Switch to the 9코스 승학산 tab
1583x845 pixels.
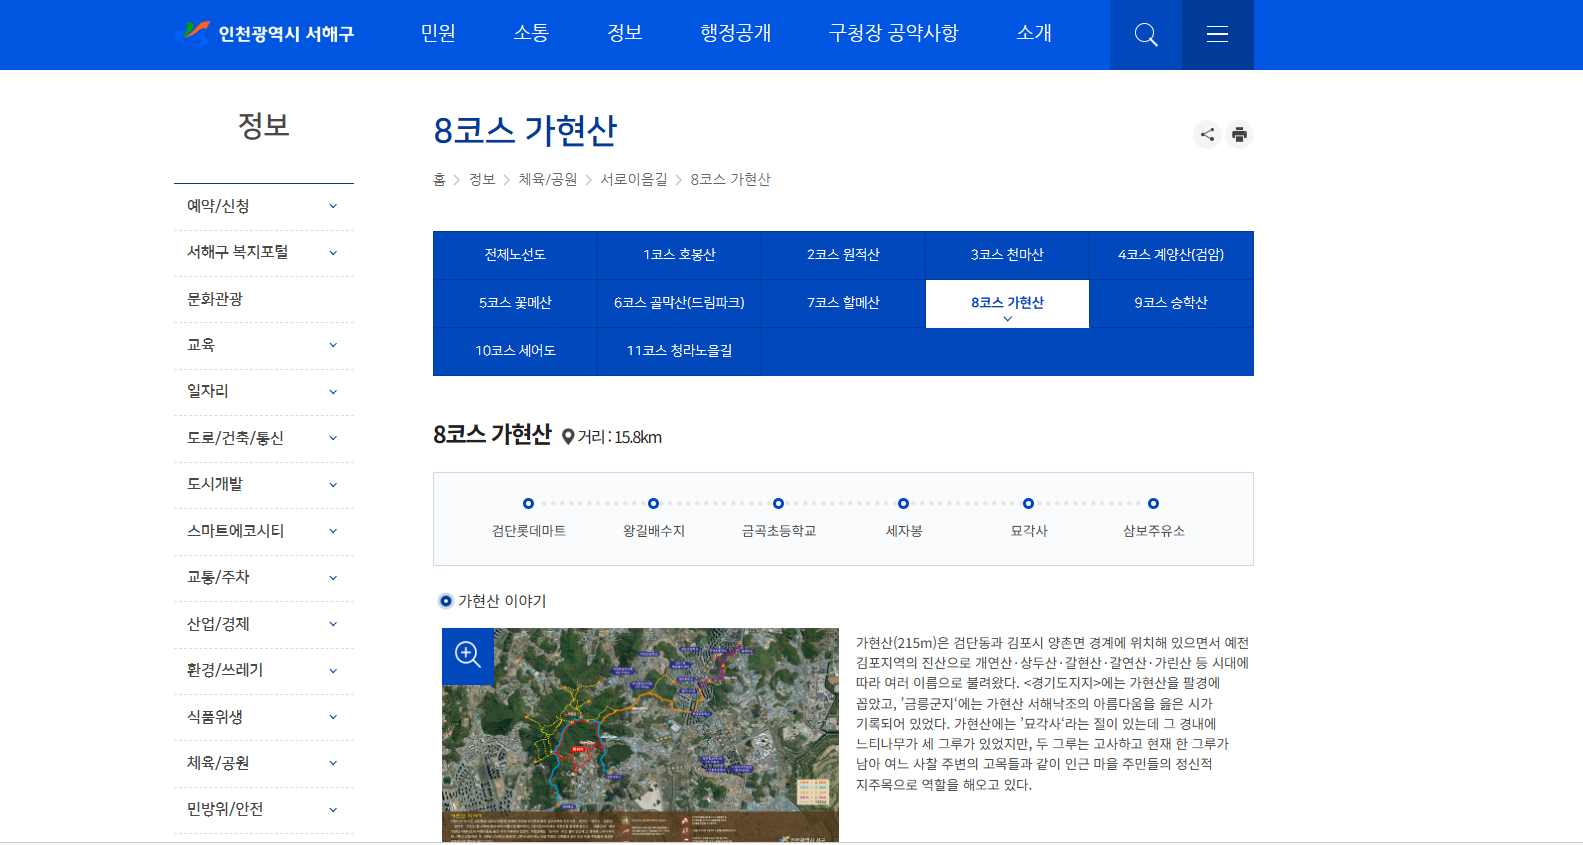pyautogui.click(x=1171, y=303)
